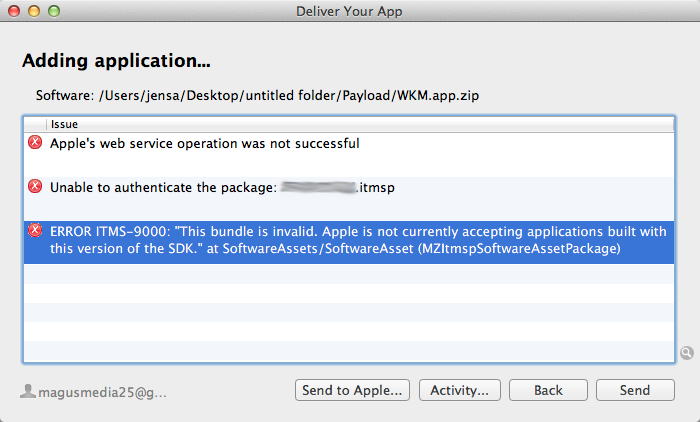The height and width of the screenshot is (422, 700).
Task: Click the user account silhouette icon
Action: (27, 391)
